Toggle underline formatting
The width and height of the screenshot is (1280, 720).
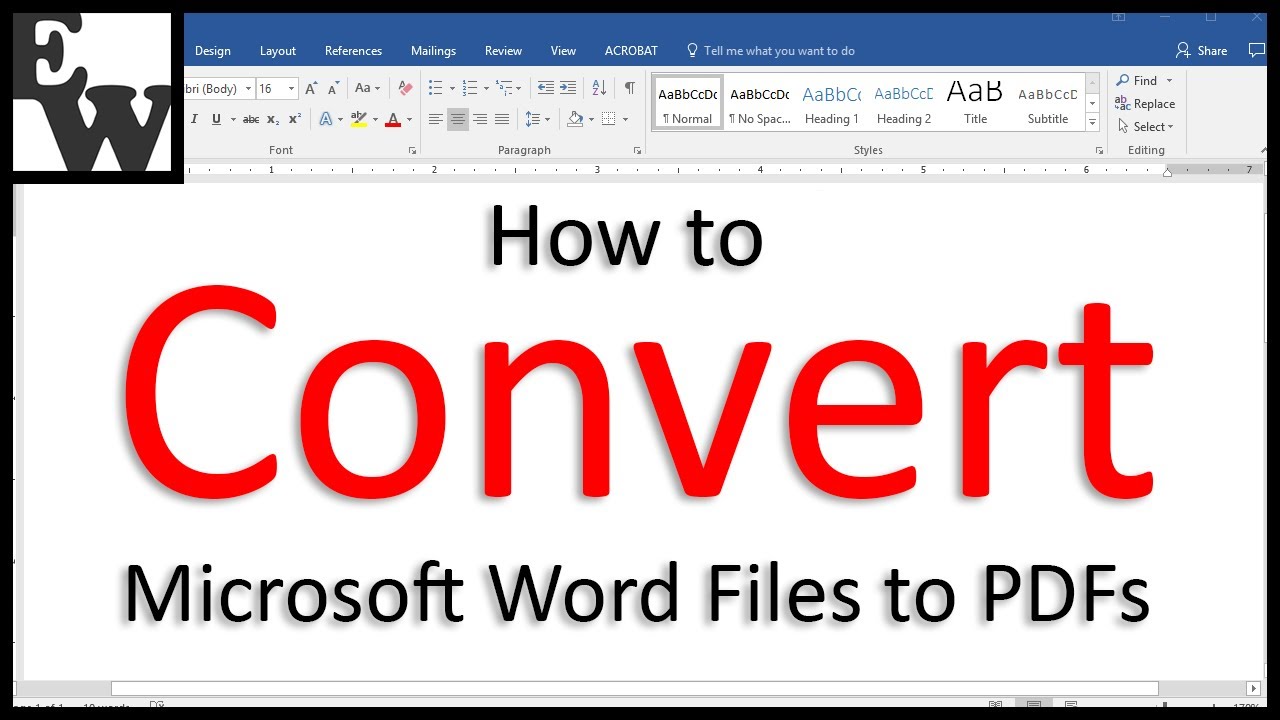[216, 119]
